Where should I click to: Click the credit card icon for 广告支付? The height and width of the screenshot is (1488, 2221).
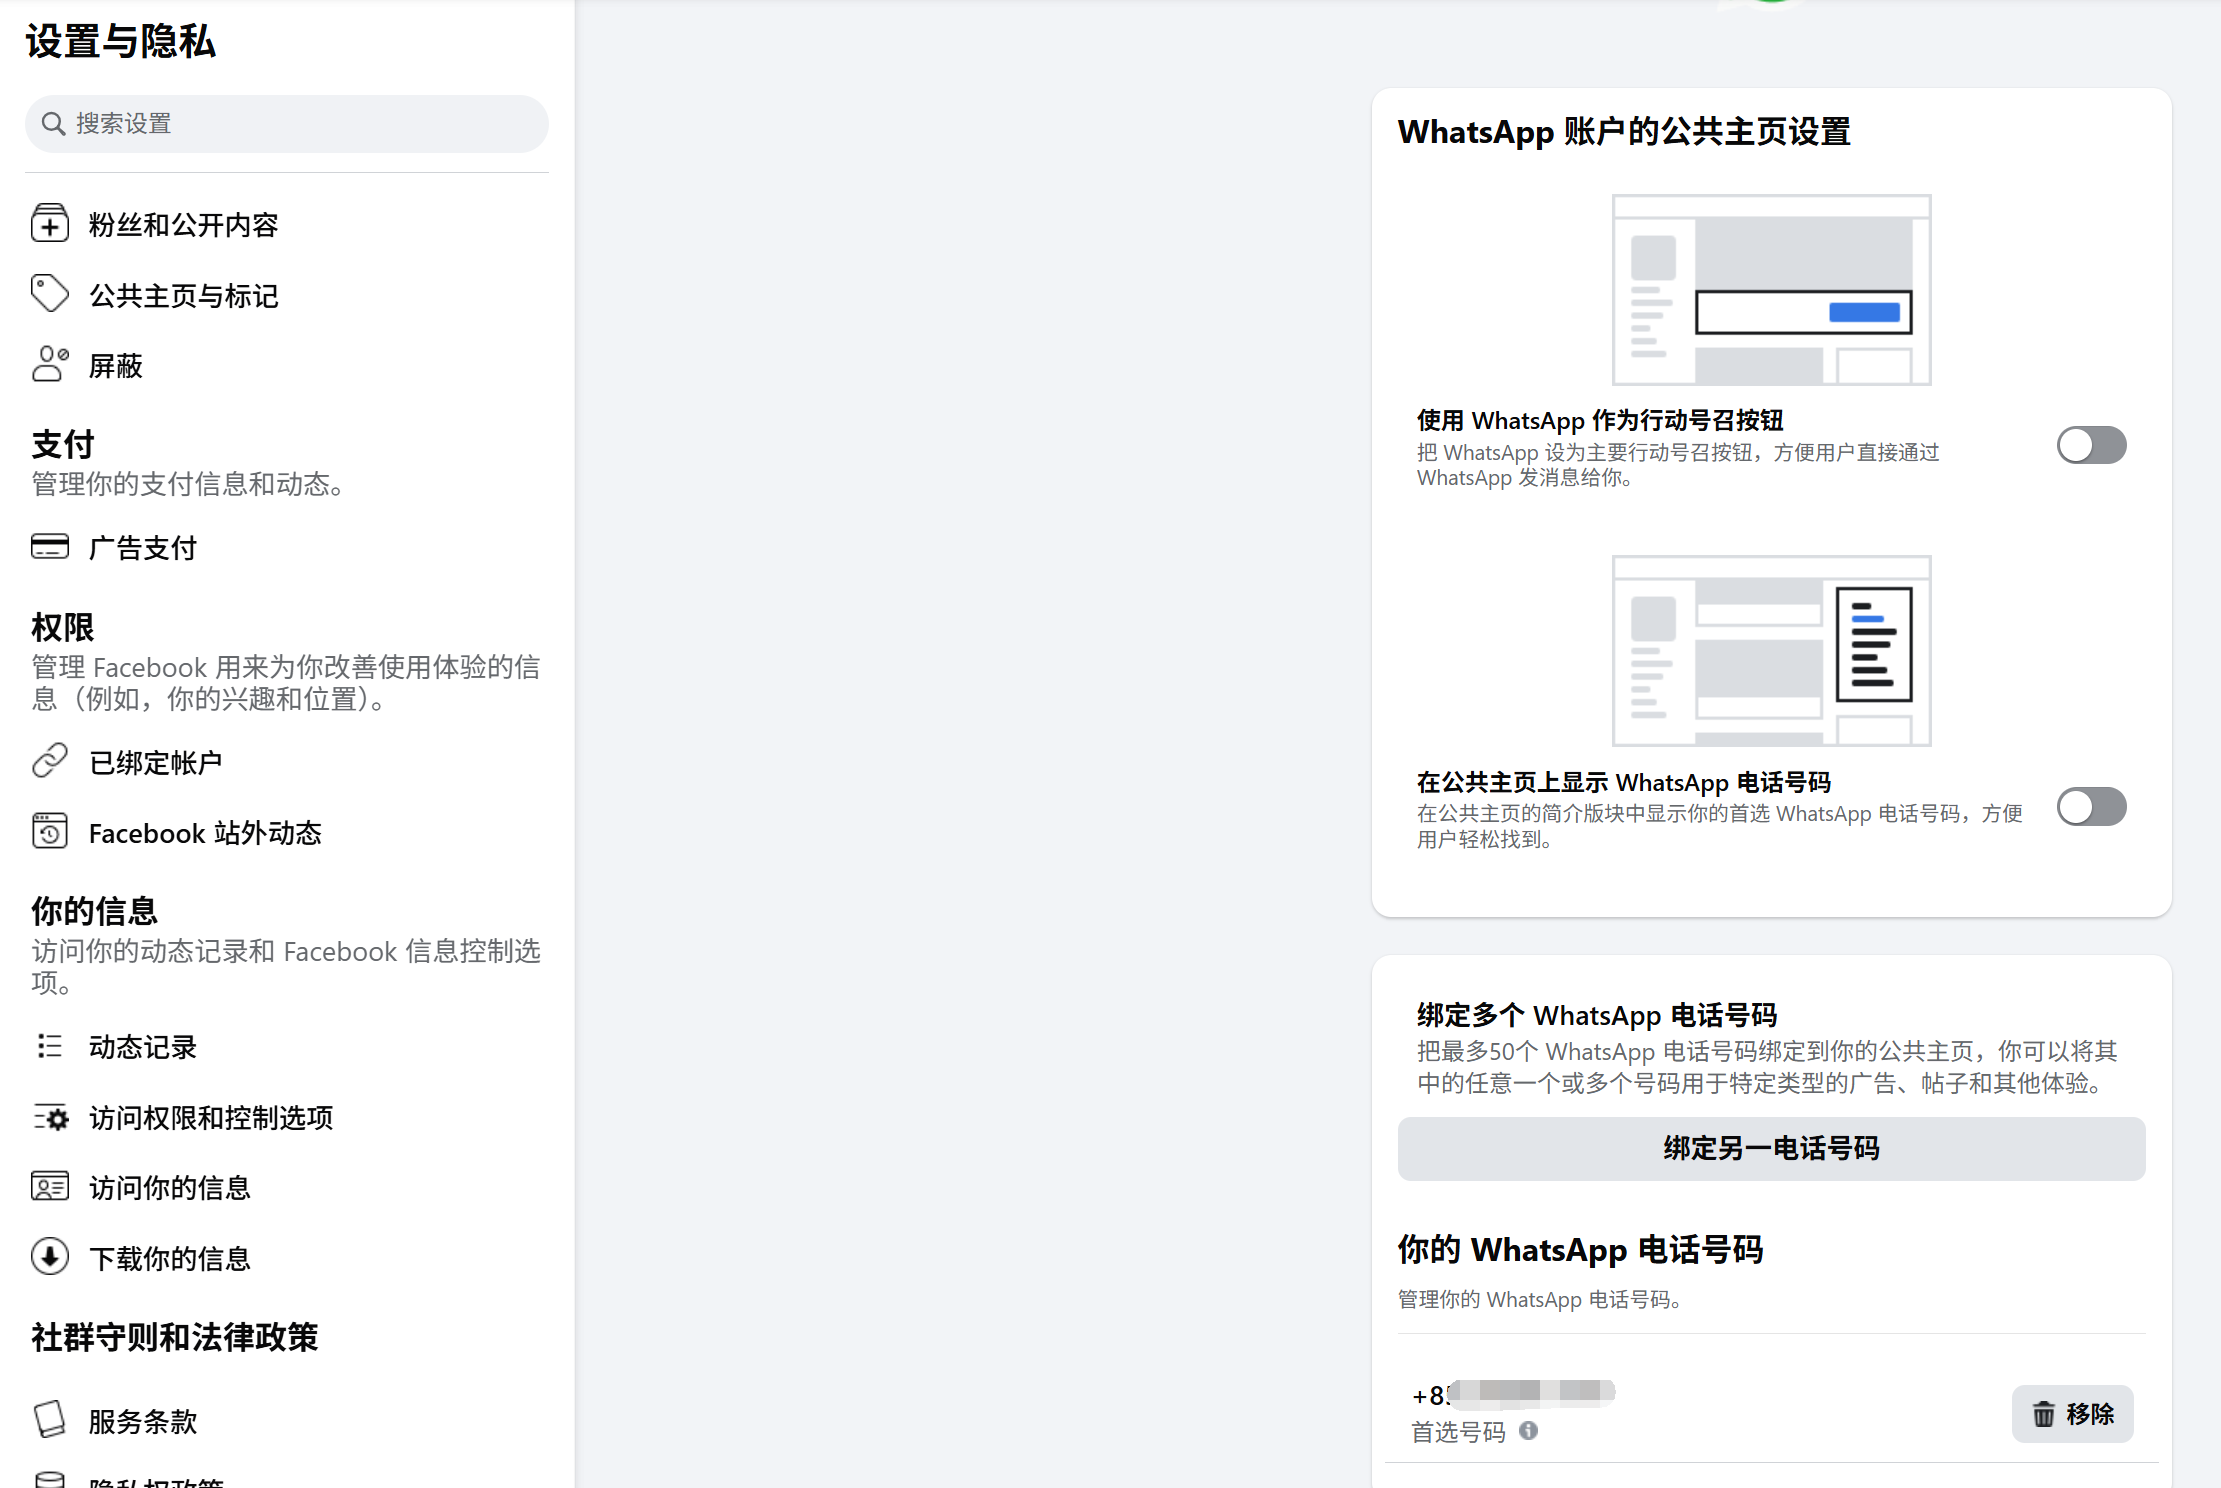coord(50,546)
